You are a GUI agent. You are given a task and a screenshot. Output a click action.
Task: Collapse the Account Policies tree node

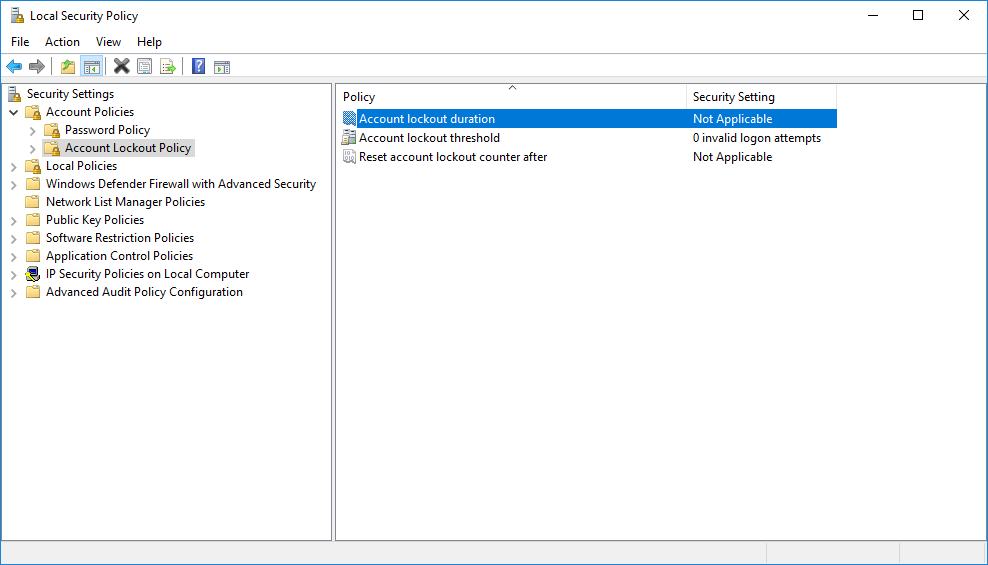pos(14,112)
